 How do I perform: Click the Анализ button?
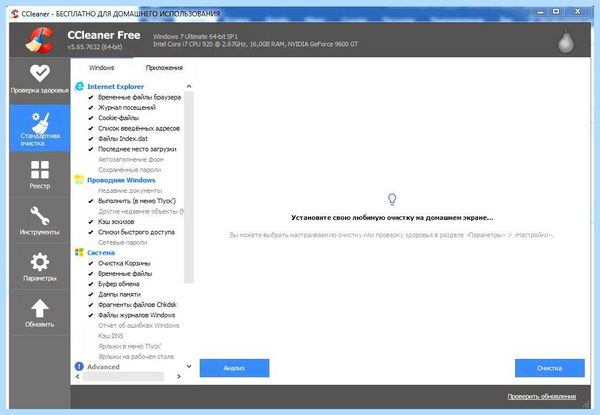pos(234,368)
